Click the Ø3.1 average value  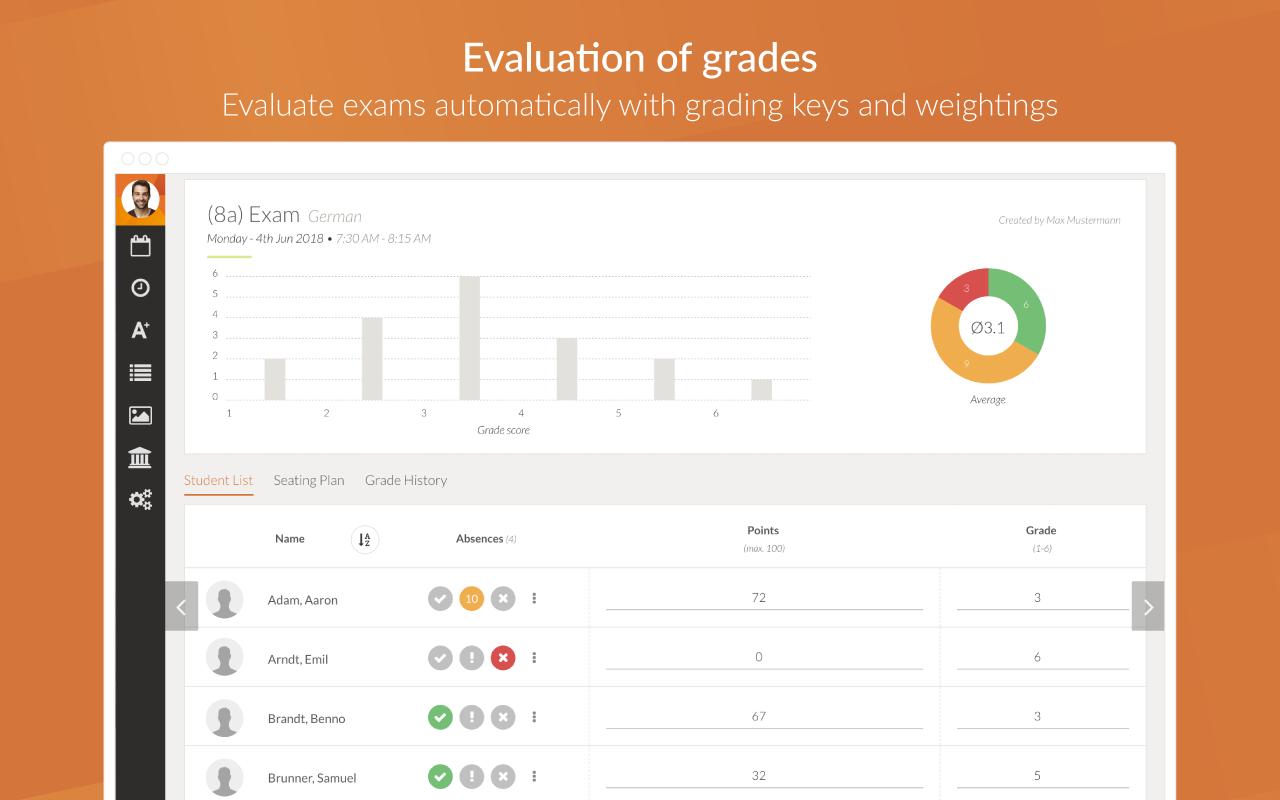point(988,327)
